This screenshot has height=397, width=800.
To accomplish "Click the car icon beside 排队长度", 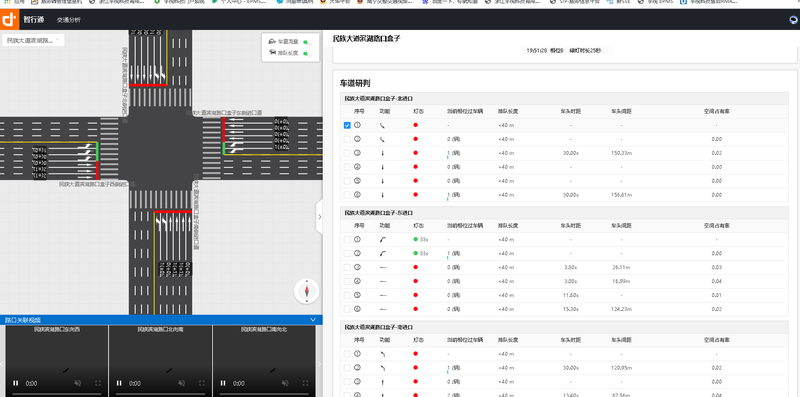I will 272,53.
